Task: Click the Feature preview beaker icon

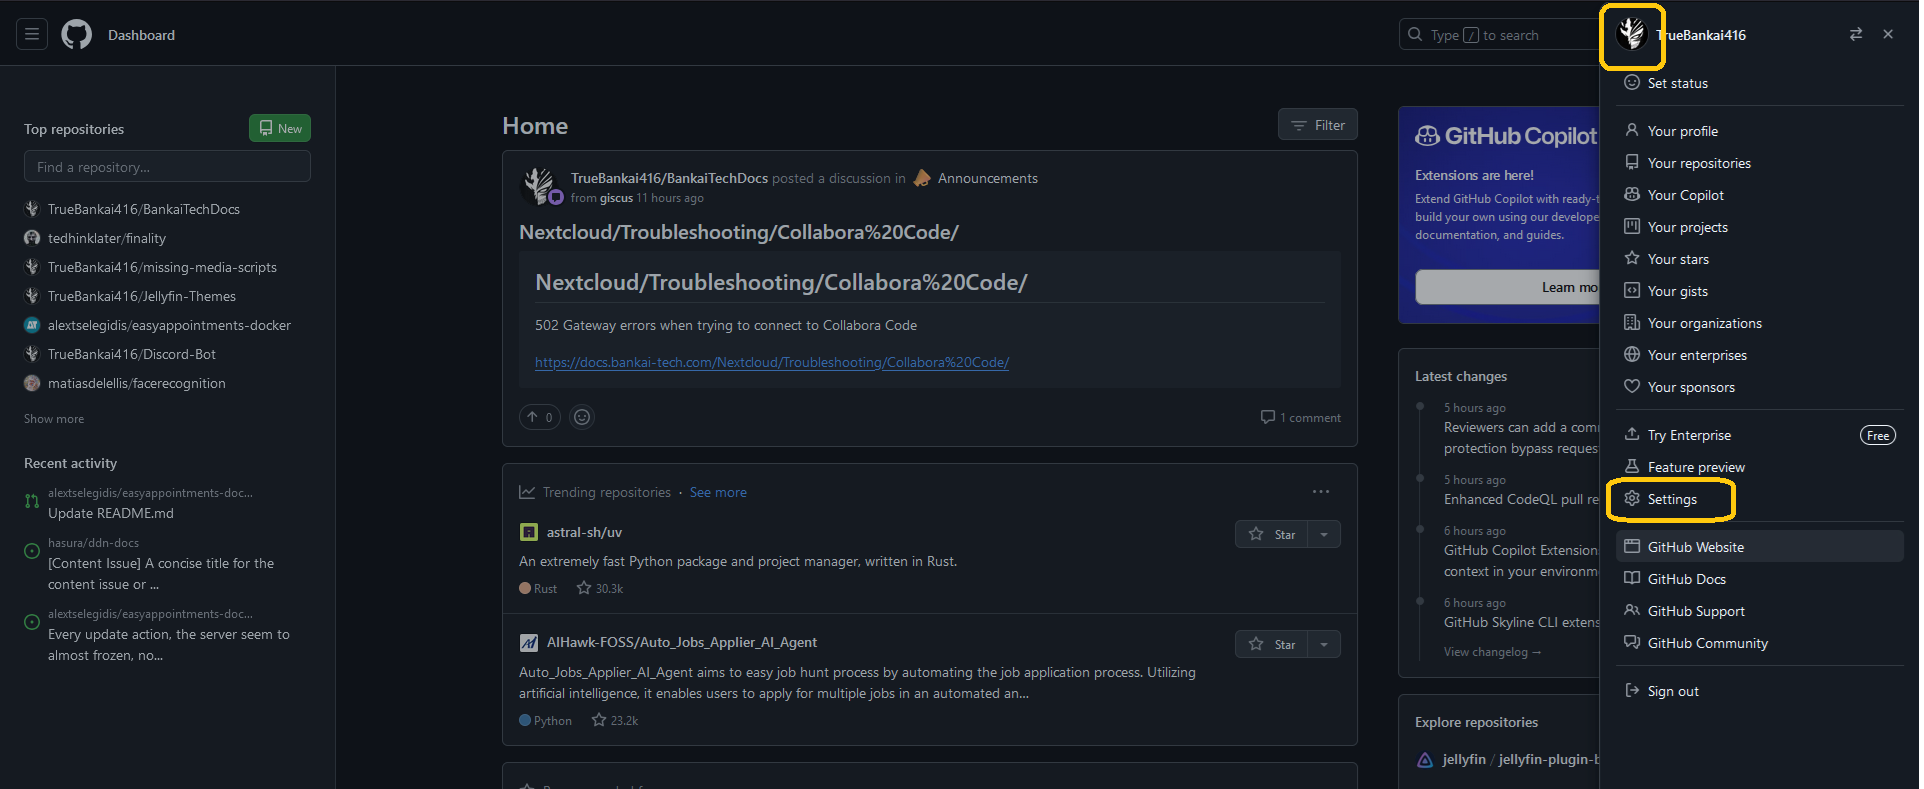Action: tap(1632, 467)
